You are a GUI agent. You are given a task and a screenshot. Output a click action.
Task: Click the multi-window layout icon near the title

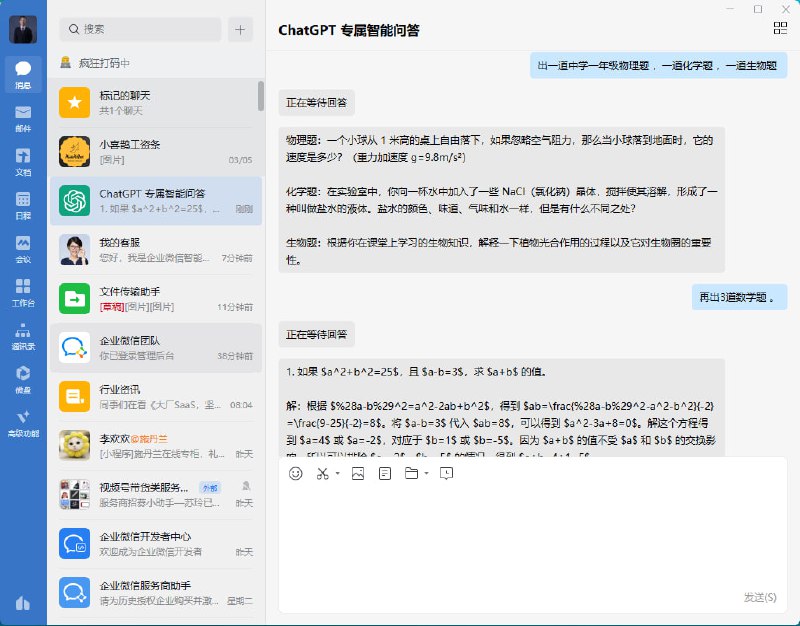point(781,28)
